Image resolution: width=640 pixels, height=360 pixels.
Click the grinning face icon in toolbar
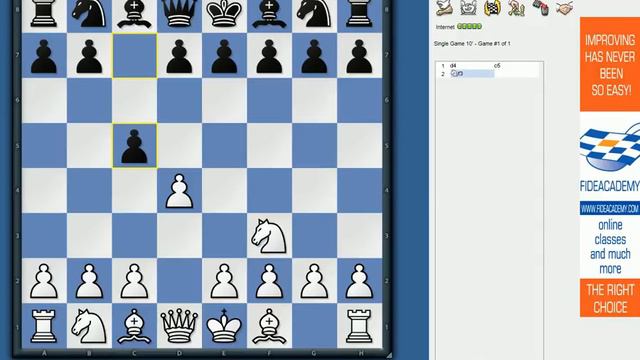click(468, 8)
